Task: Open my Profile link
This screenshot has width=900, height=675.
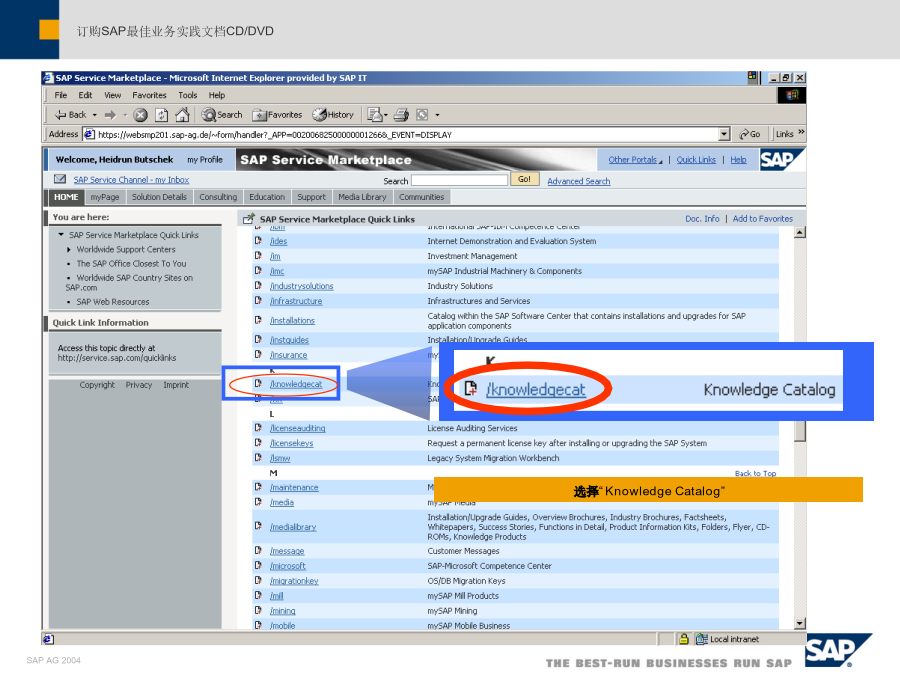Action: (205, 160)
